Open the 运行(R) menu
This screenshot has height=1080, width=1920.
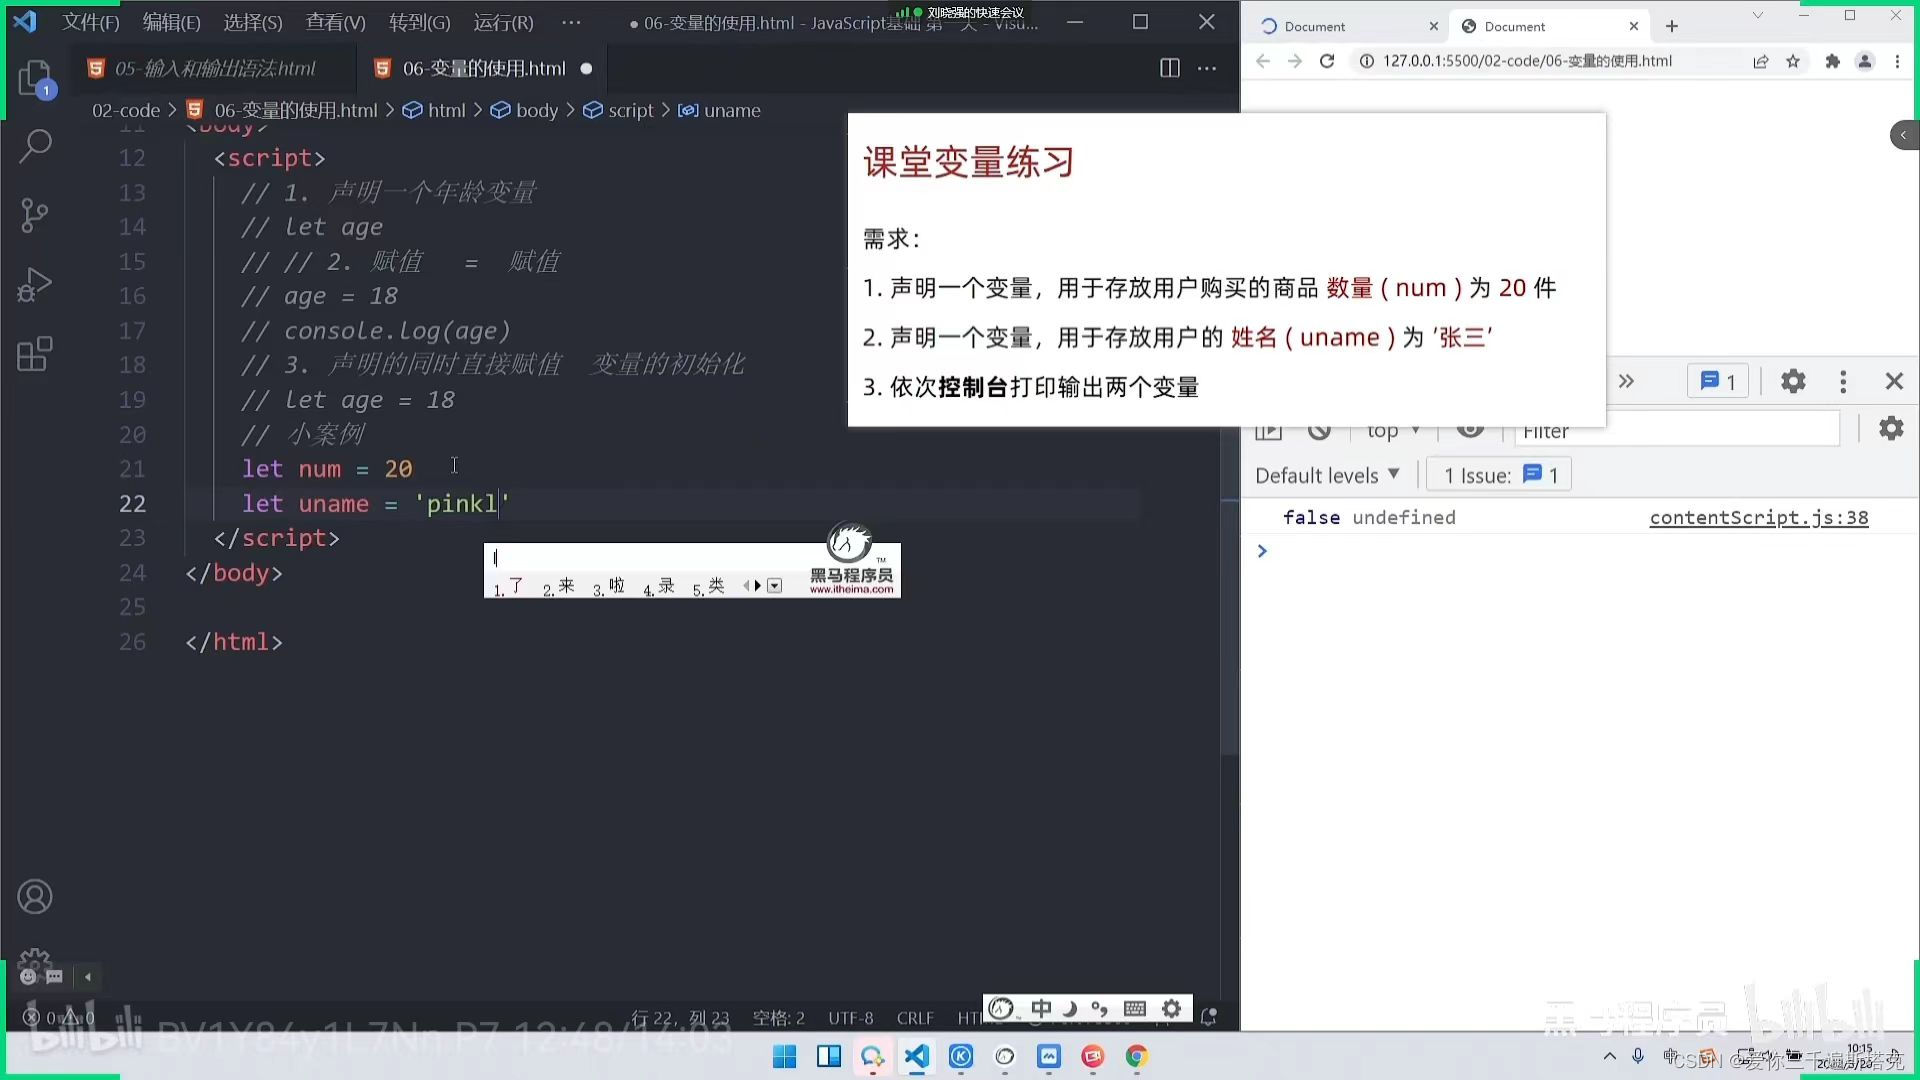coord(503,22)
